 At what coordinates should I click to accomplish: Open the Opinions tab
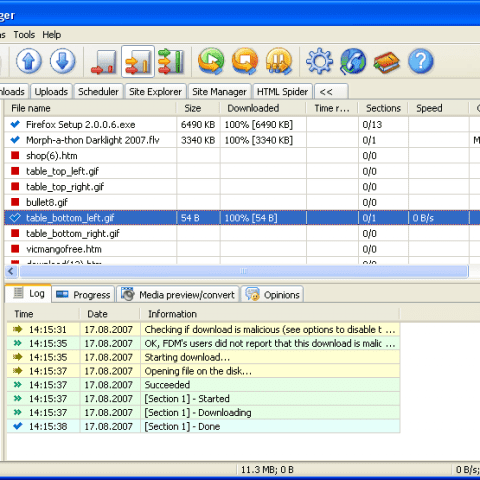272,295
